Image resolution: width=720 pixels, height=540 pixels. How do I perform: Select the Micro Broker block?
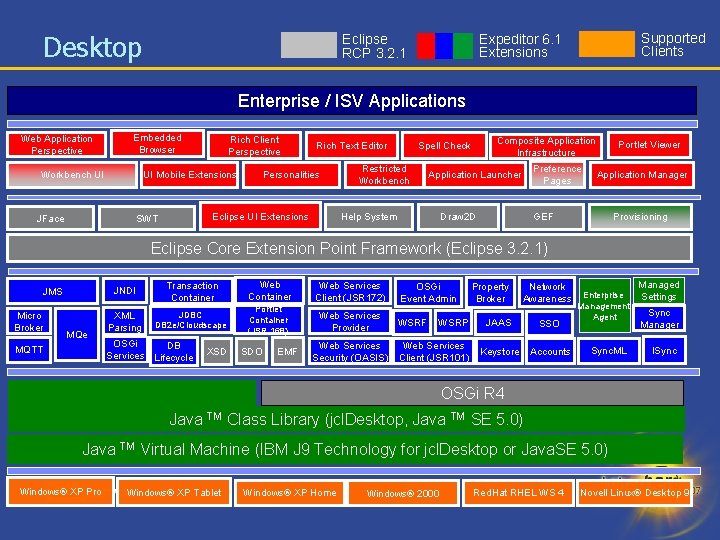pyautogui.click(x=29, y=321)
